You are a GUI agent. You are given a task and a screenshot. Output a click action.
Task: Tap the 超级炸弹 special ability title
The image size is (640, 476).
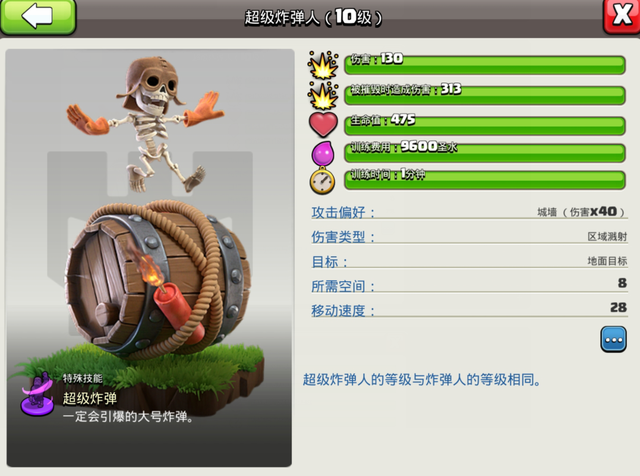pyautogui.click(x=90, y=398)
